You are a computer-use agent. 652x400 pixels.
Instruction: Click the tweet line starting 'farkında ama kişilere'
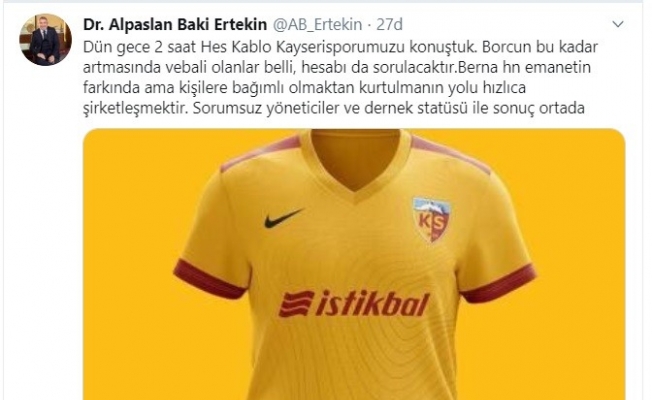tap(304, 88)
